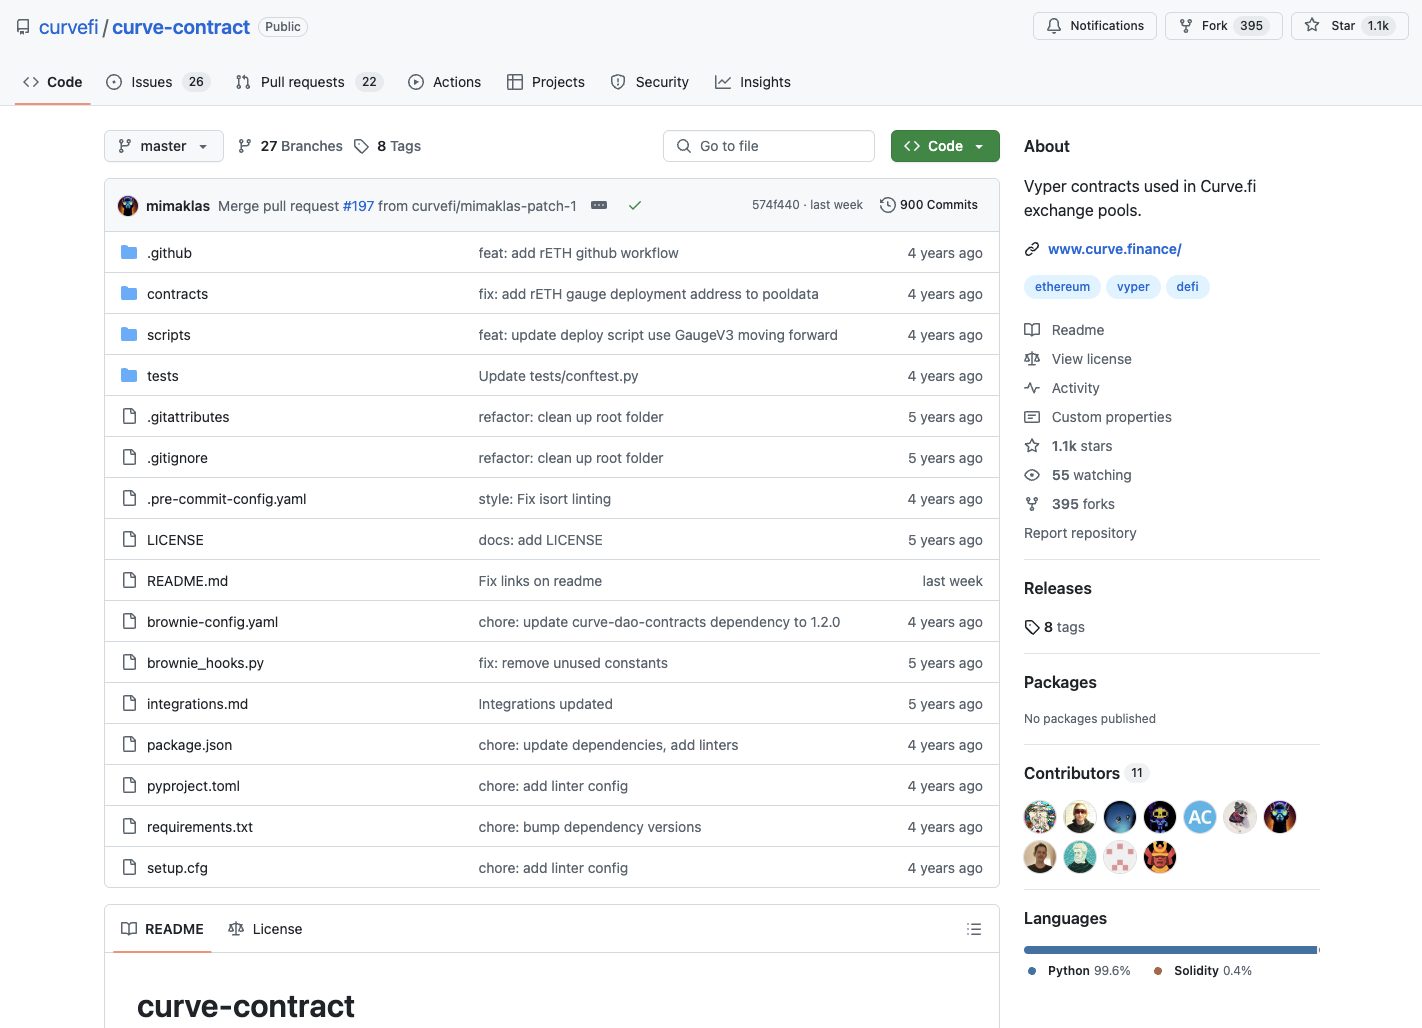Open the tests folder

click(x=162, y=376)
